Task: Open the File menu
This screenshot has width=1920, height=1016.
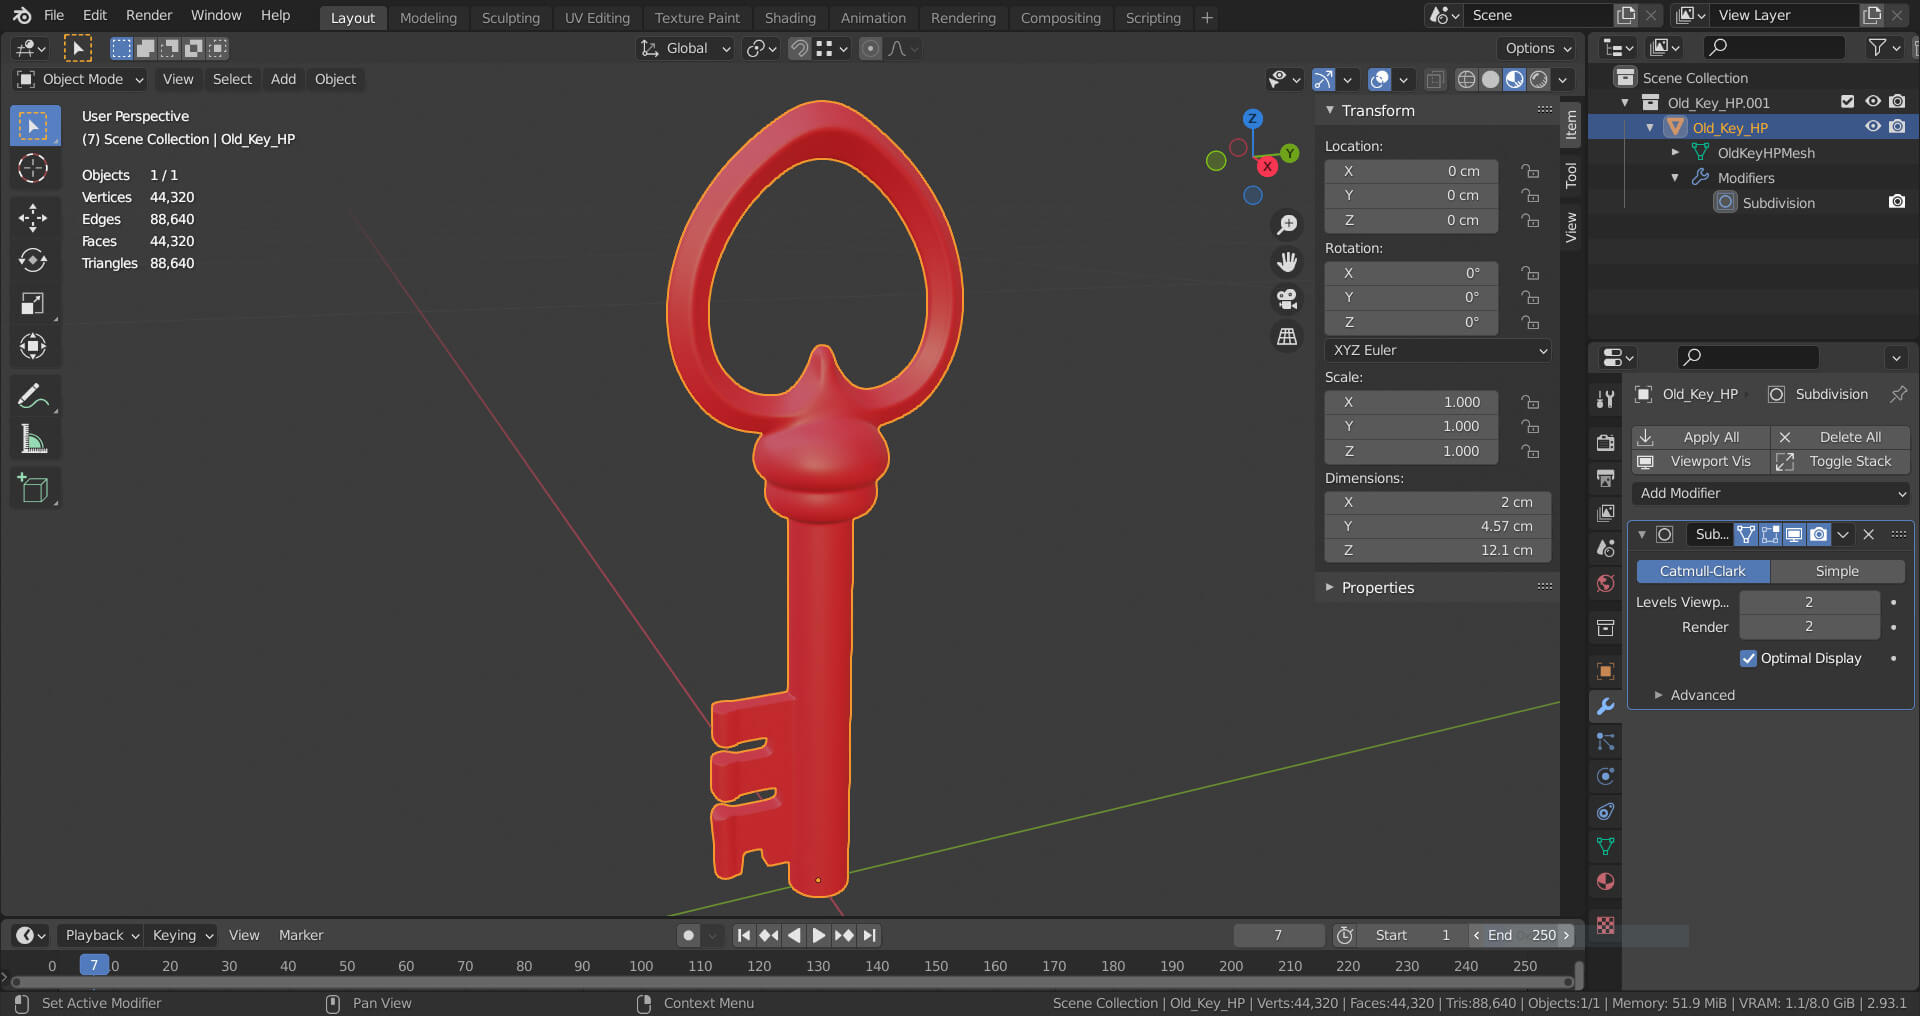Action: [54, 16]
